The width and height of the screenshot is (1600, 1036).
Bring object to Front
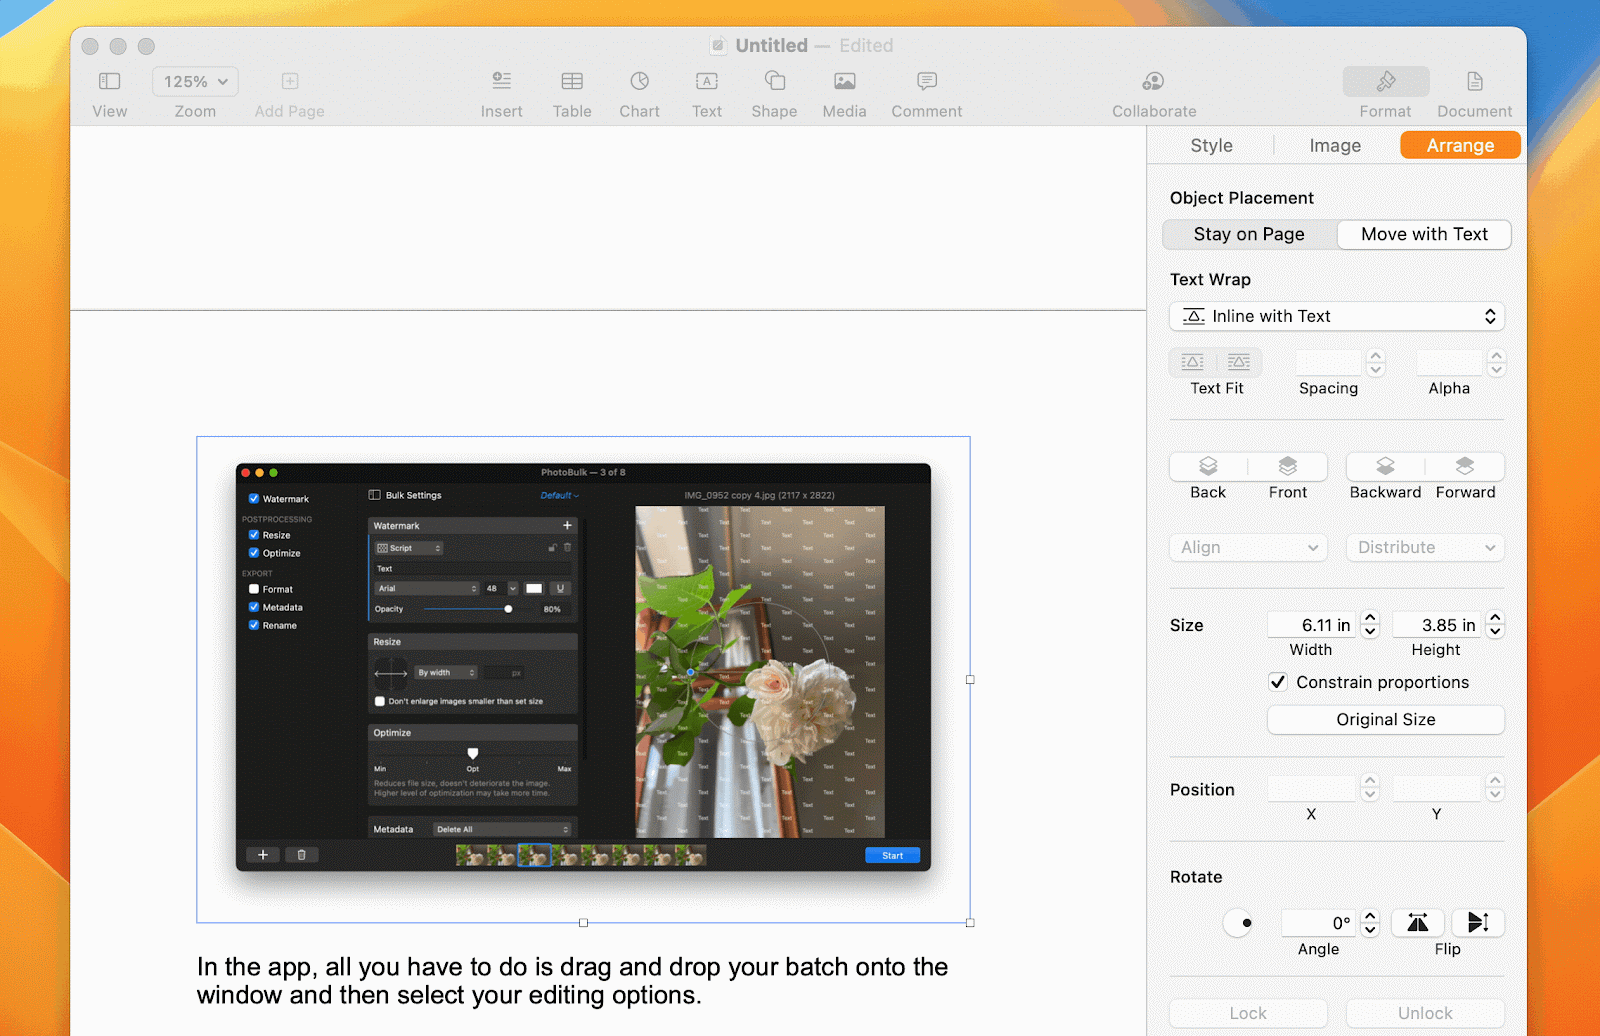point(1288,466)
